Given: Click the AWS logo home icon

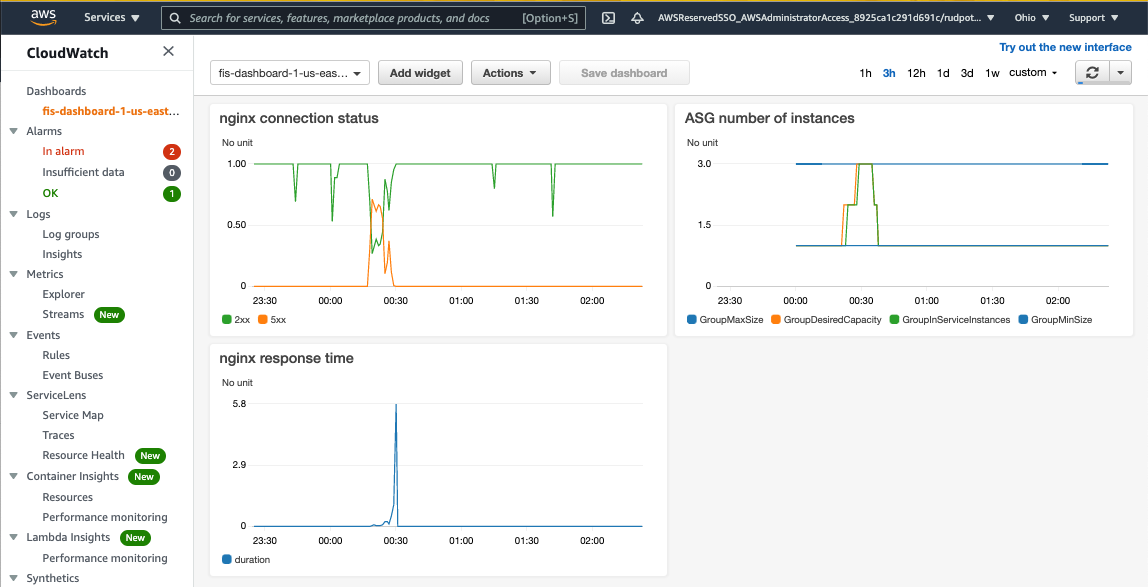Looking at the screenshot, I should click(45, 18).
